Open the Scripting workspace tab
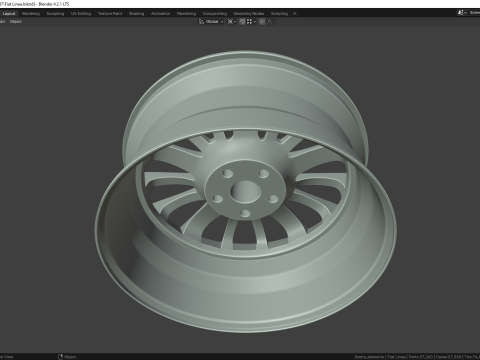Viewport: 480px width, 360px height. (x=279, y=14)
